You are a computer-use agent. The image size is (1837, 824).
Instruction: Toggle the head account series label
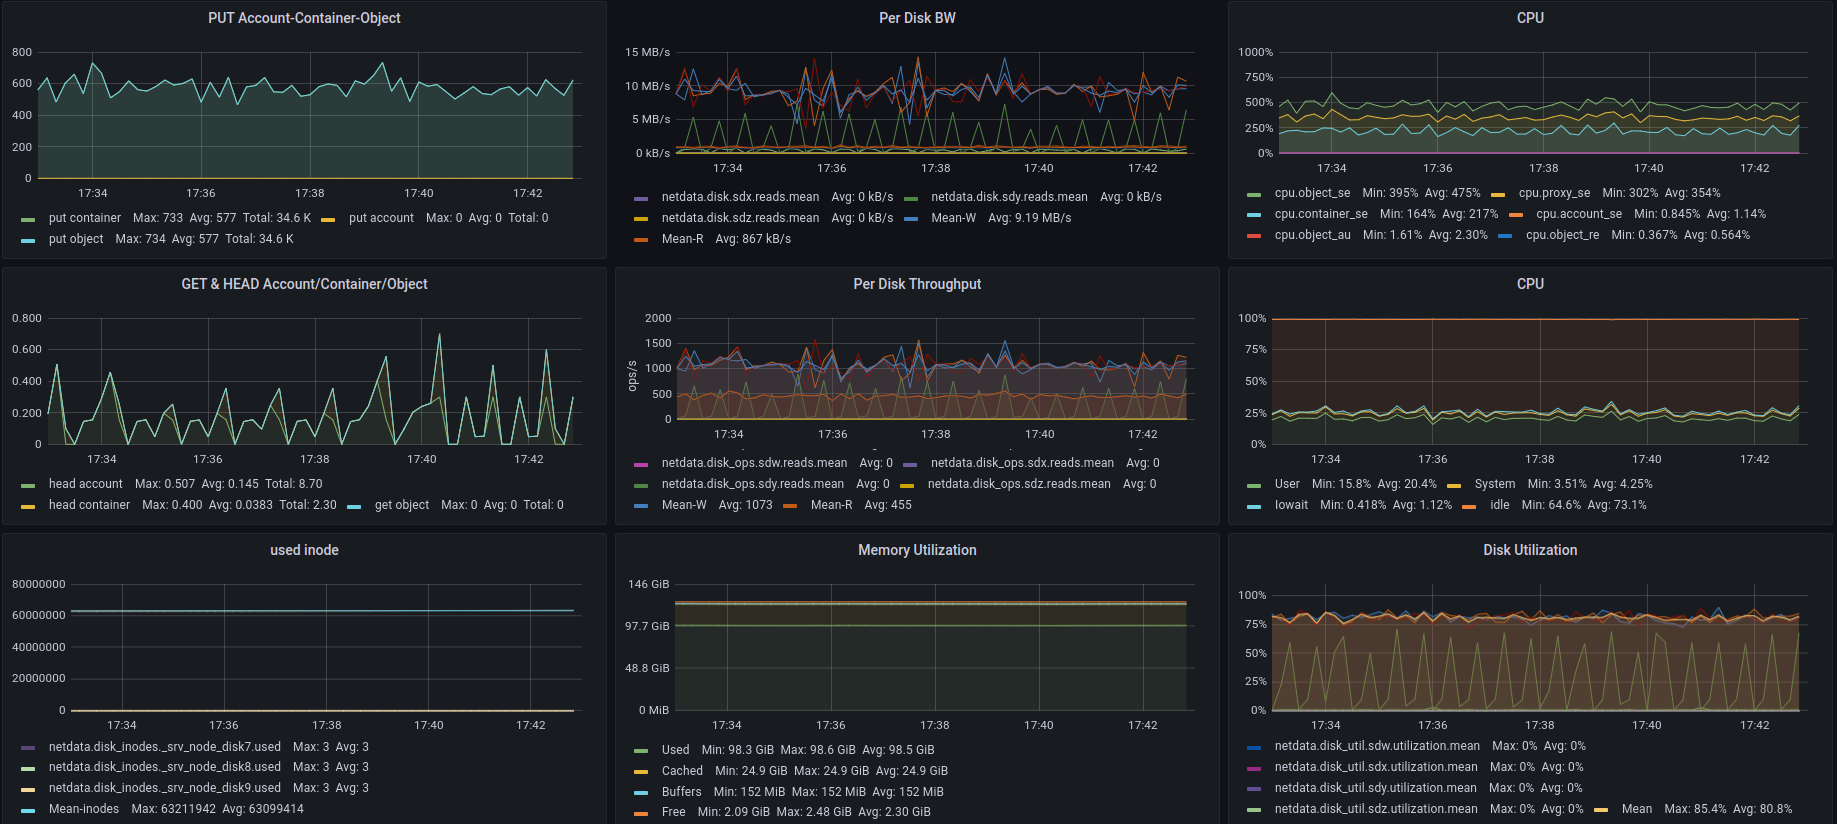(85, 484)
